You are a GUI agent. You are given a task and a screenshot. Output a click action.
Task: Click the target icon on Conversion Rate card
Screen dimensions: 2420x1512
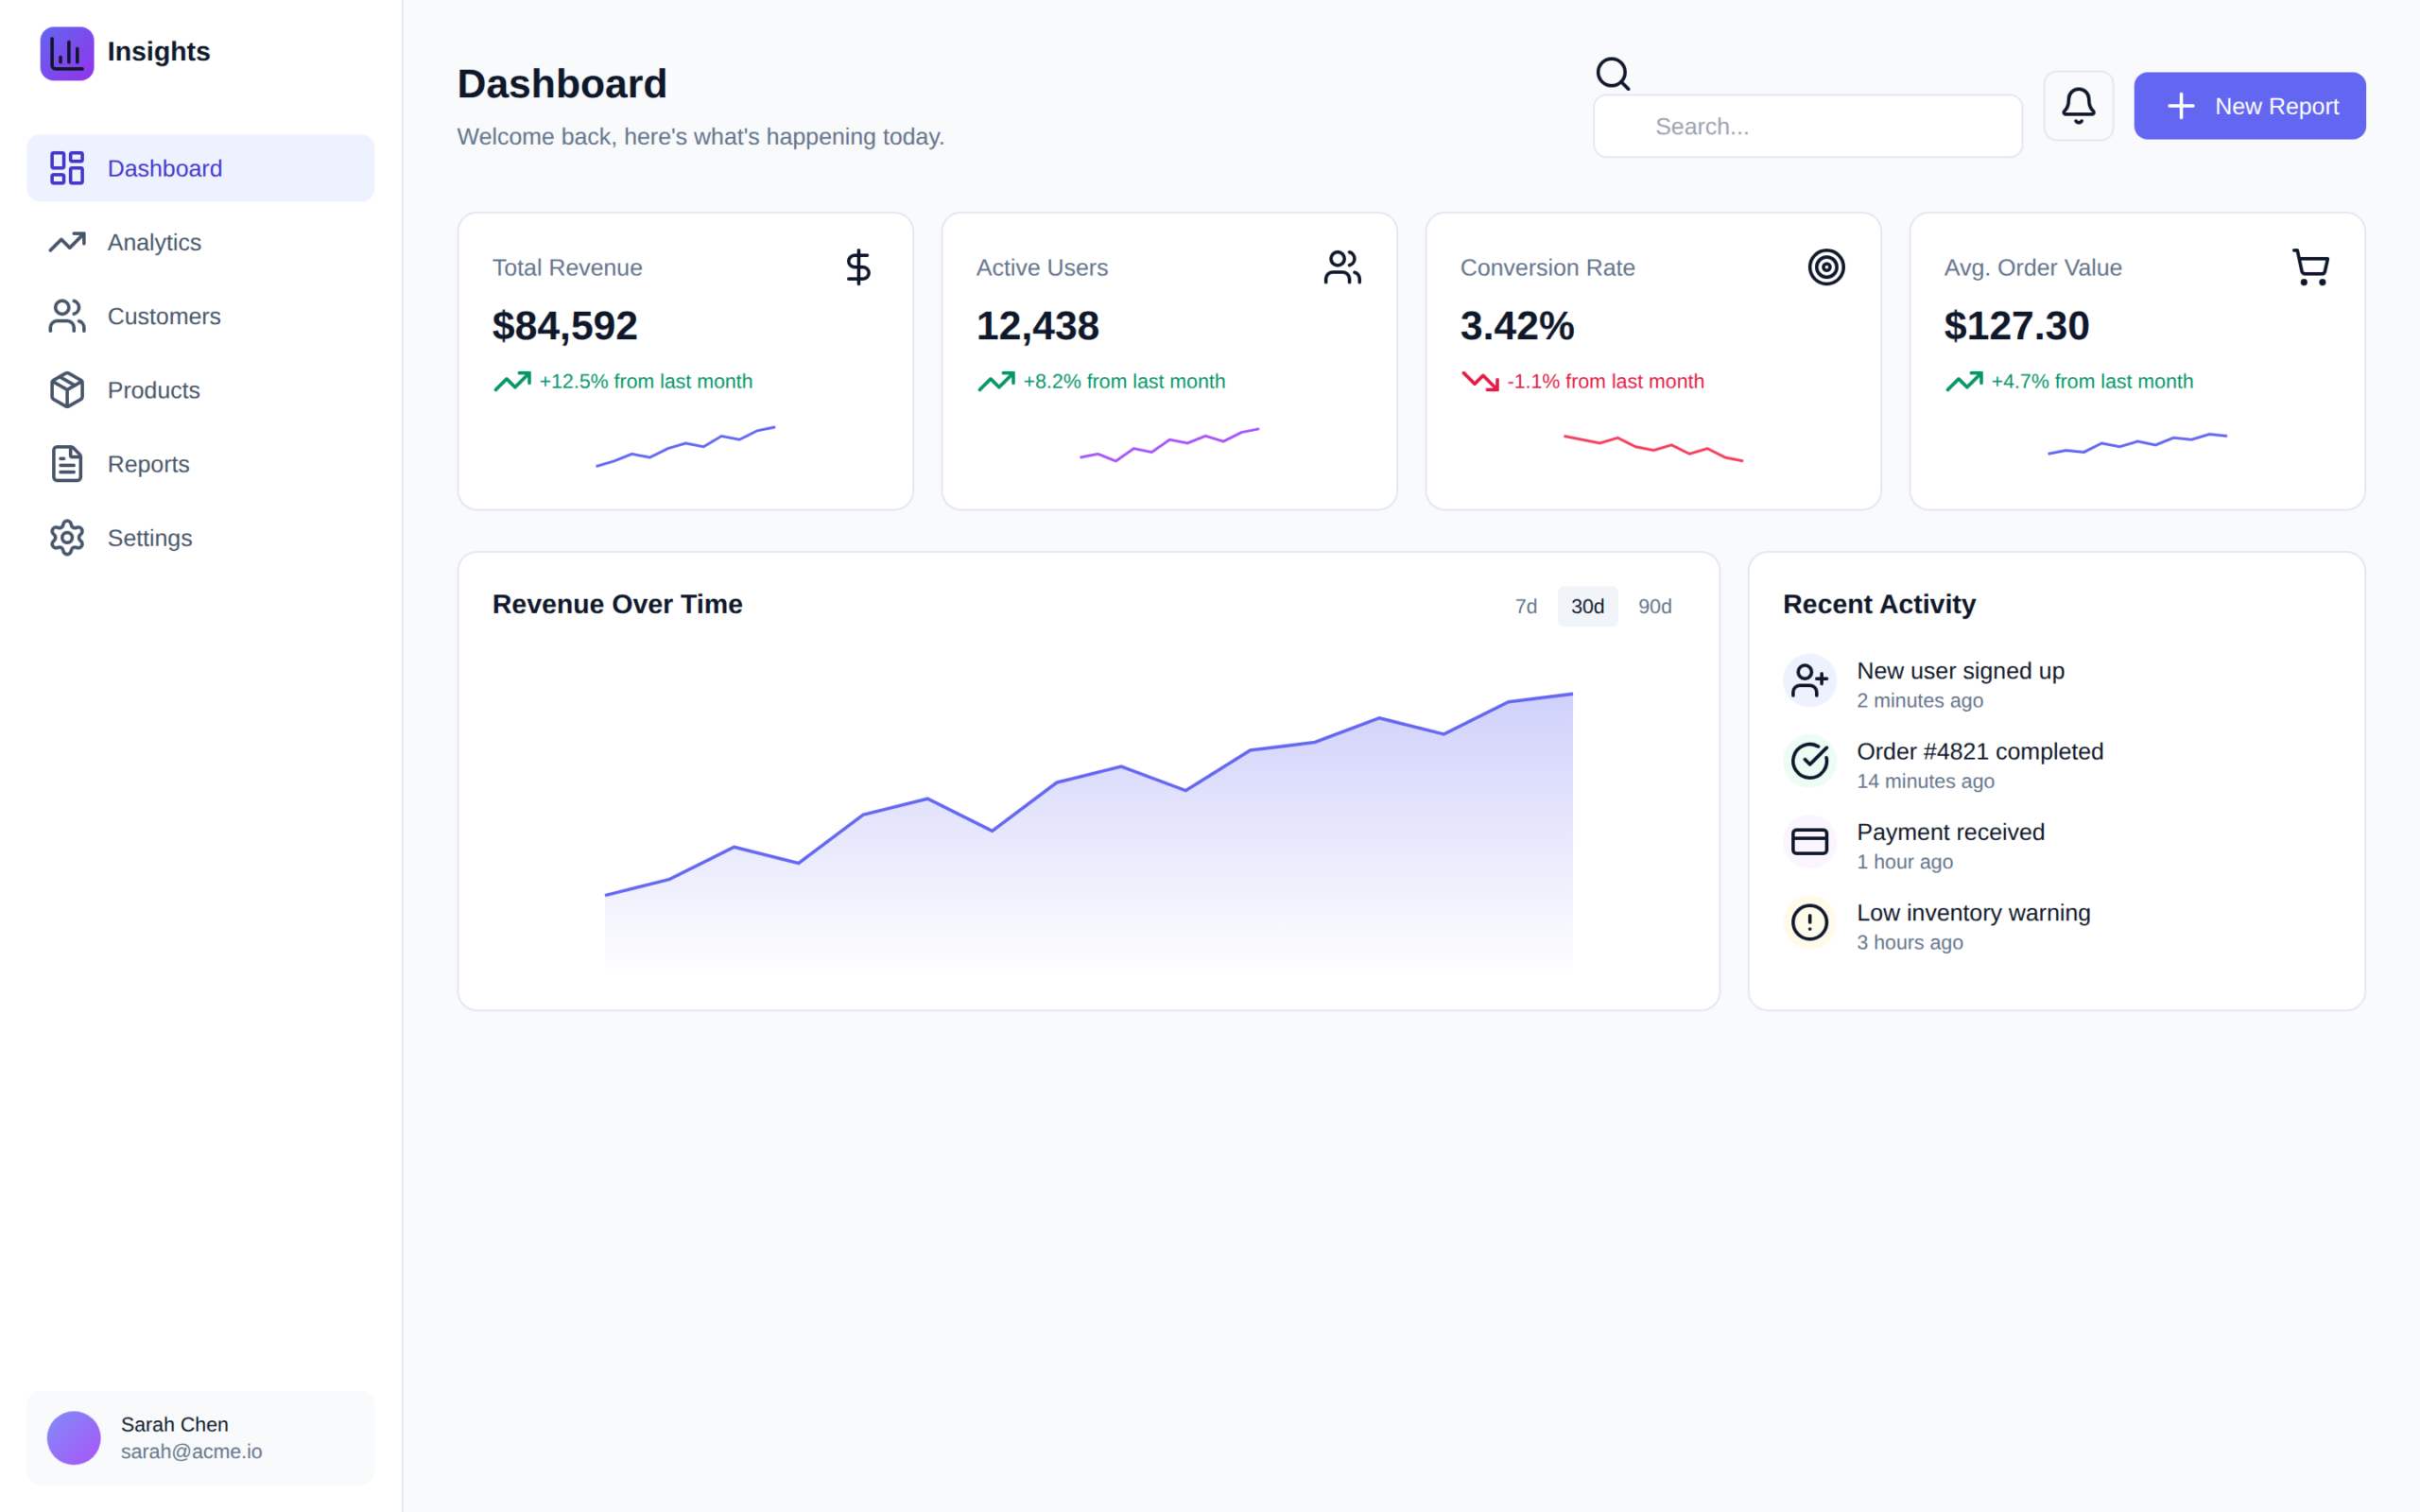1826,267
